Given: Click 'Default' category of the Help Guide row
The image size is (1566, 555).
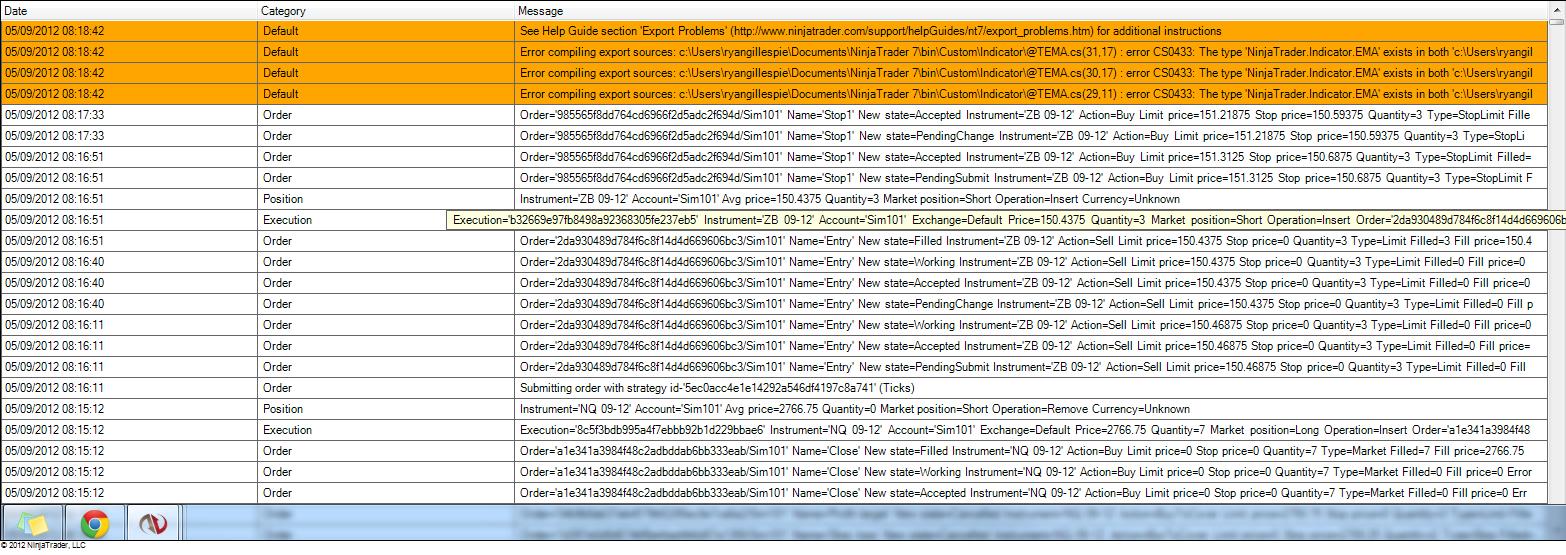Looking at the screenshot, I should click(386, 31).
